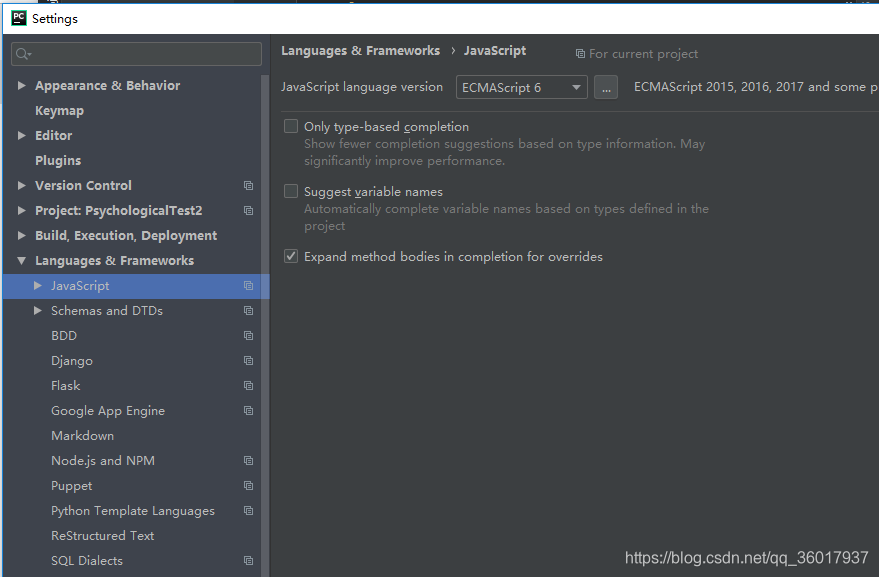This screenshot has width=879, height=577.
Task: Click the search magnifier icon in settings search
Action: coord(22,54)
